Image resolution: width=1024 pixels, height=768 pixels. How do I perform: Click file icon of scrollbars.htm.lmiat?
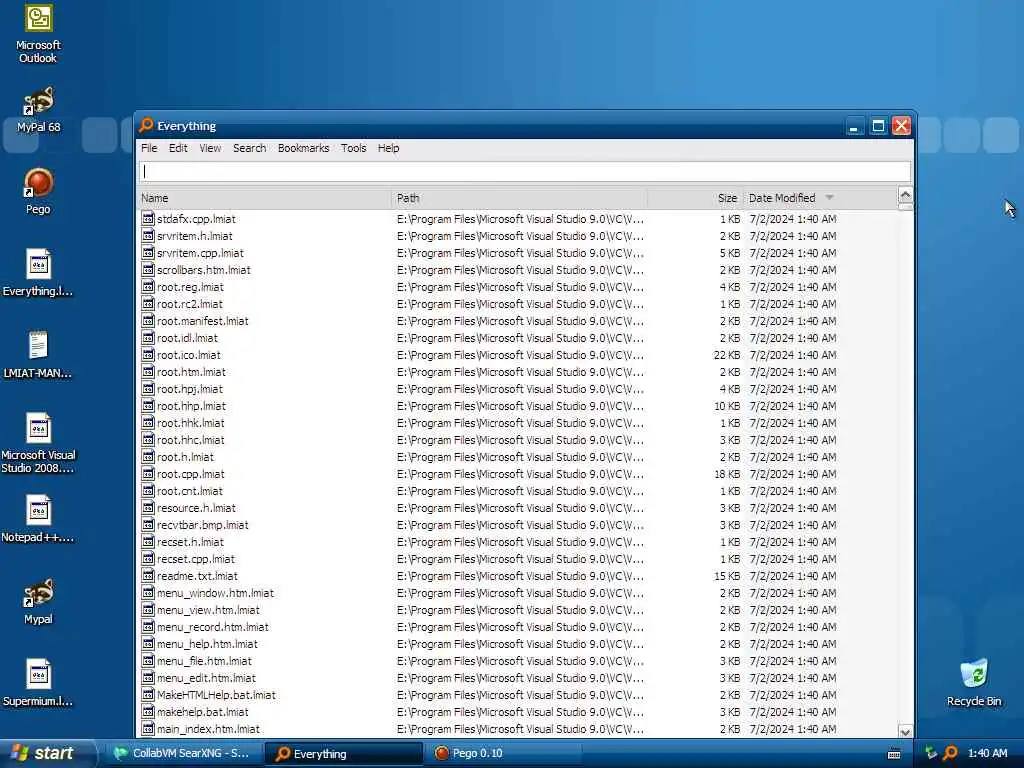tap(148, 270)
